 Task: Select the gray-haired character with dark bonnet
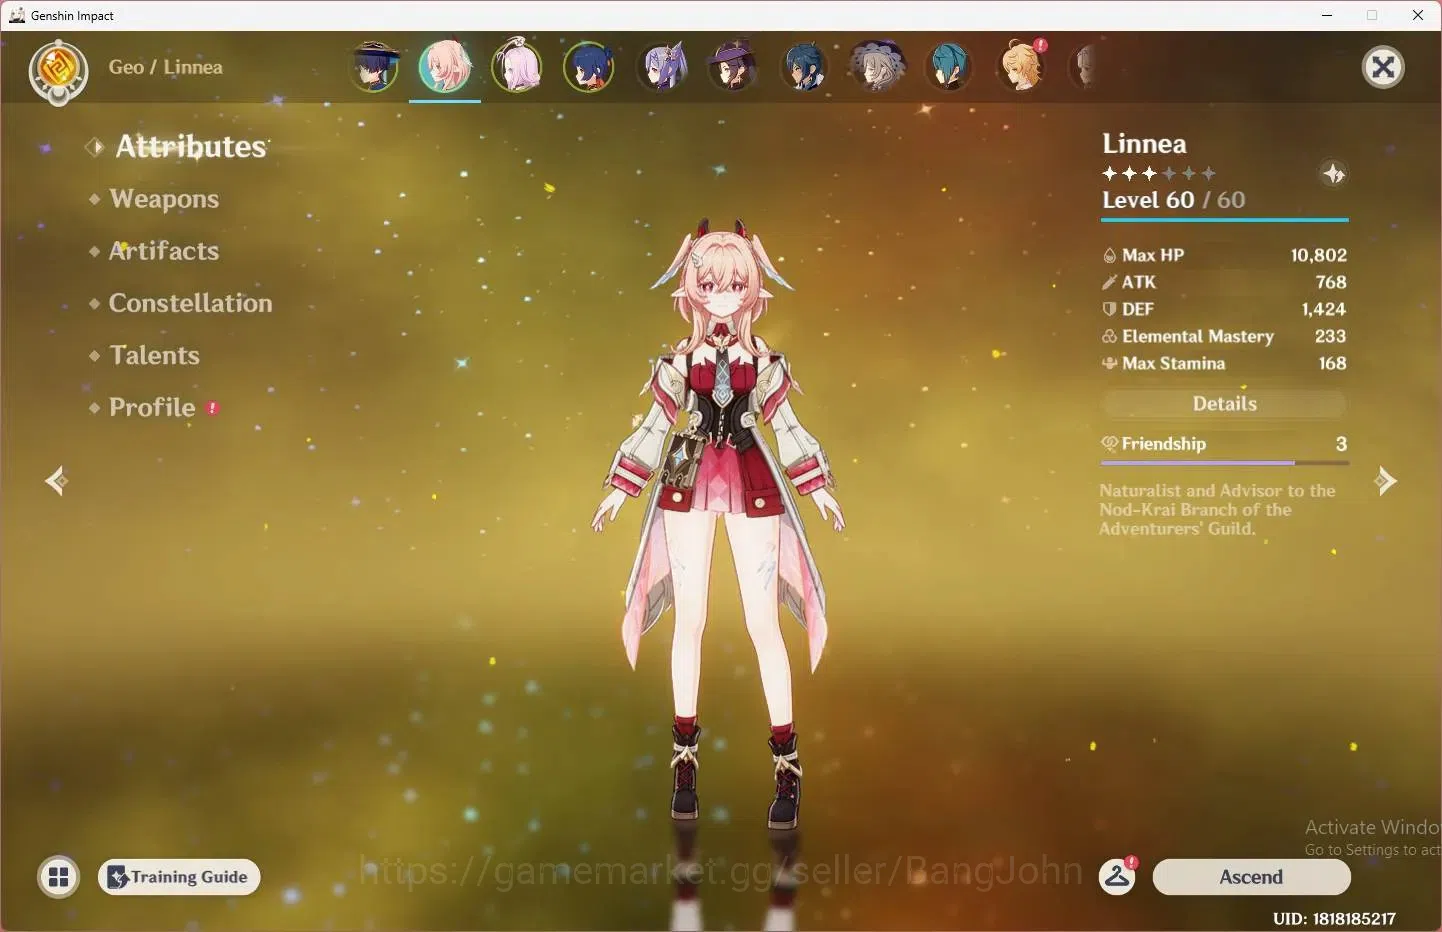pyautogui.click(x=877, y=67)
